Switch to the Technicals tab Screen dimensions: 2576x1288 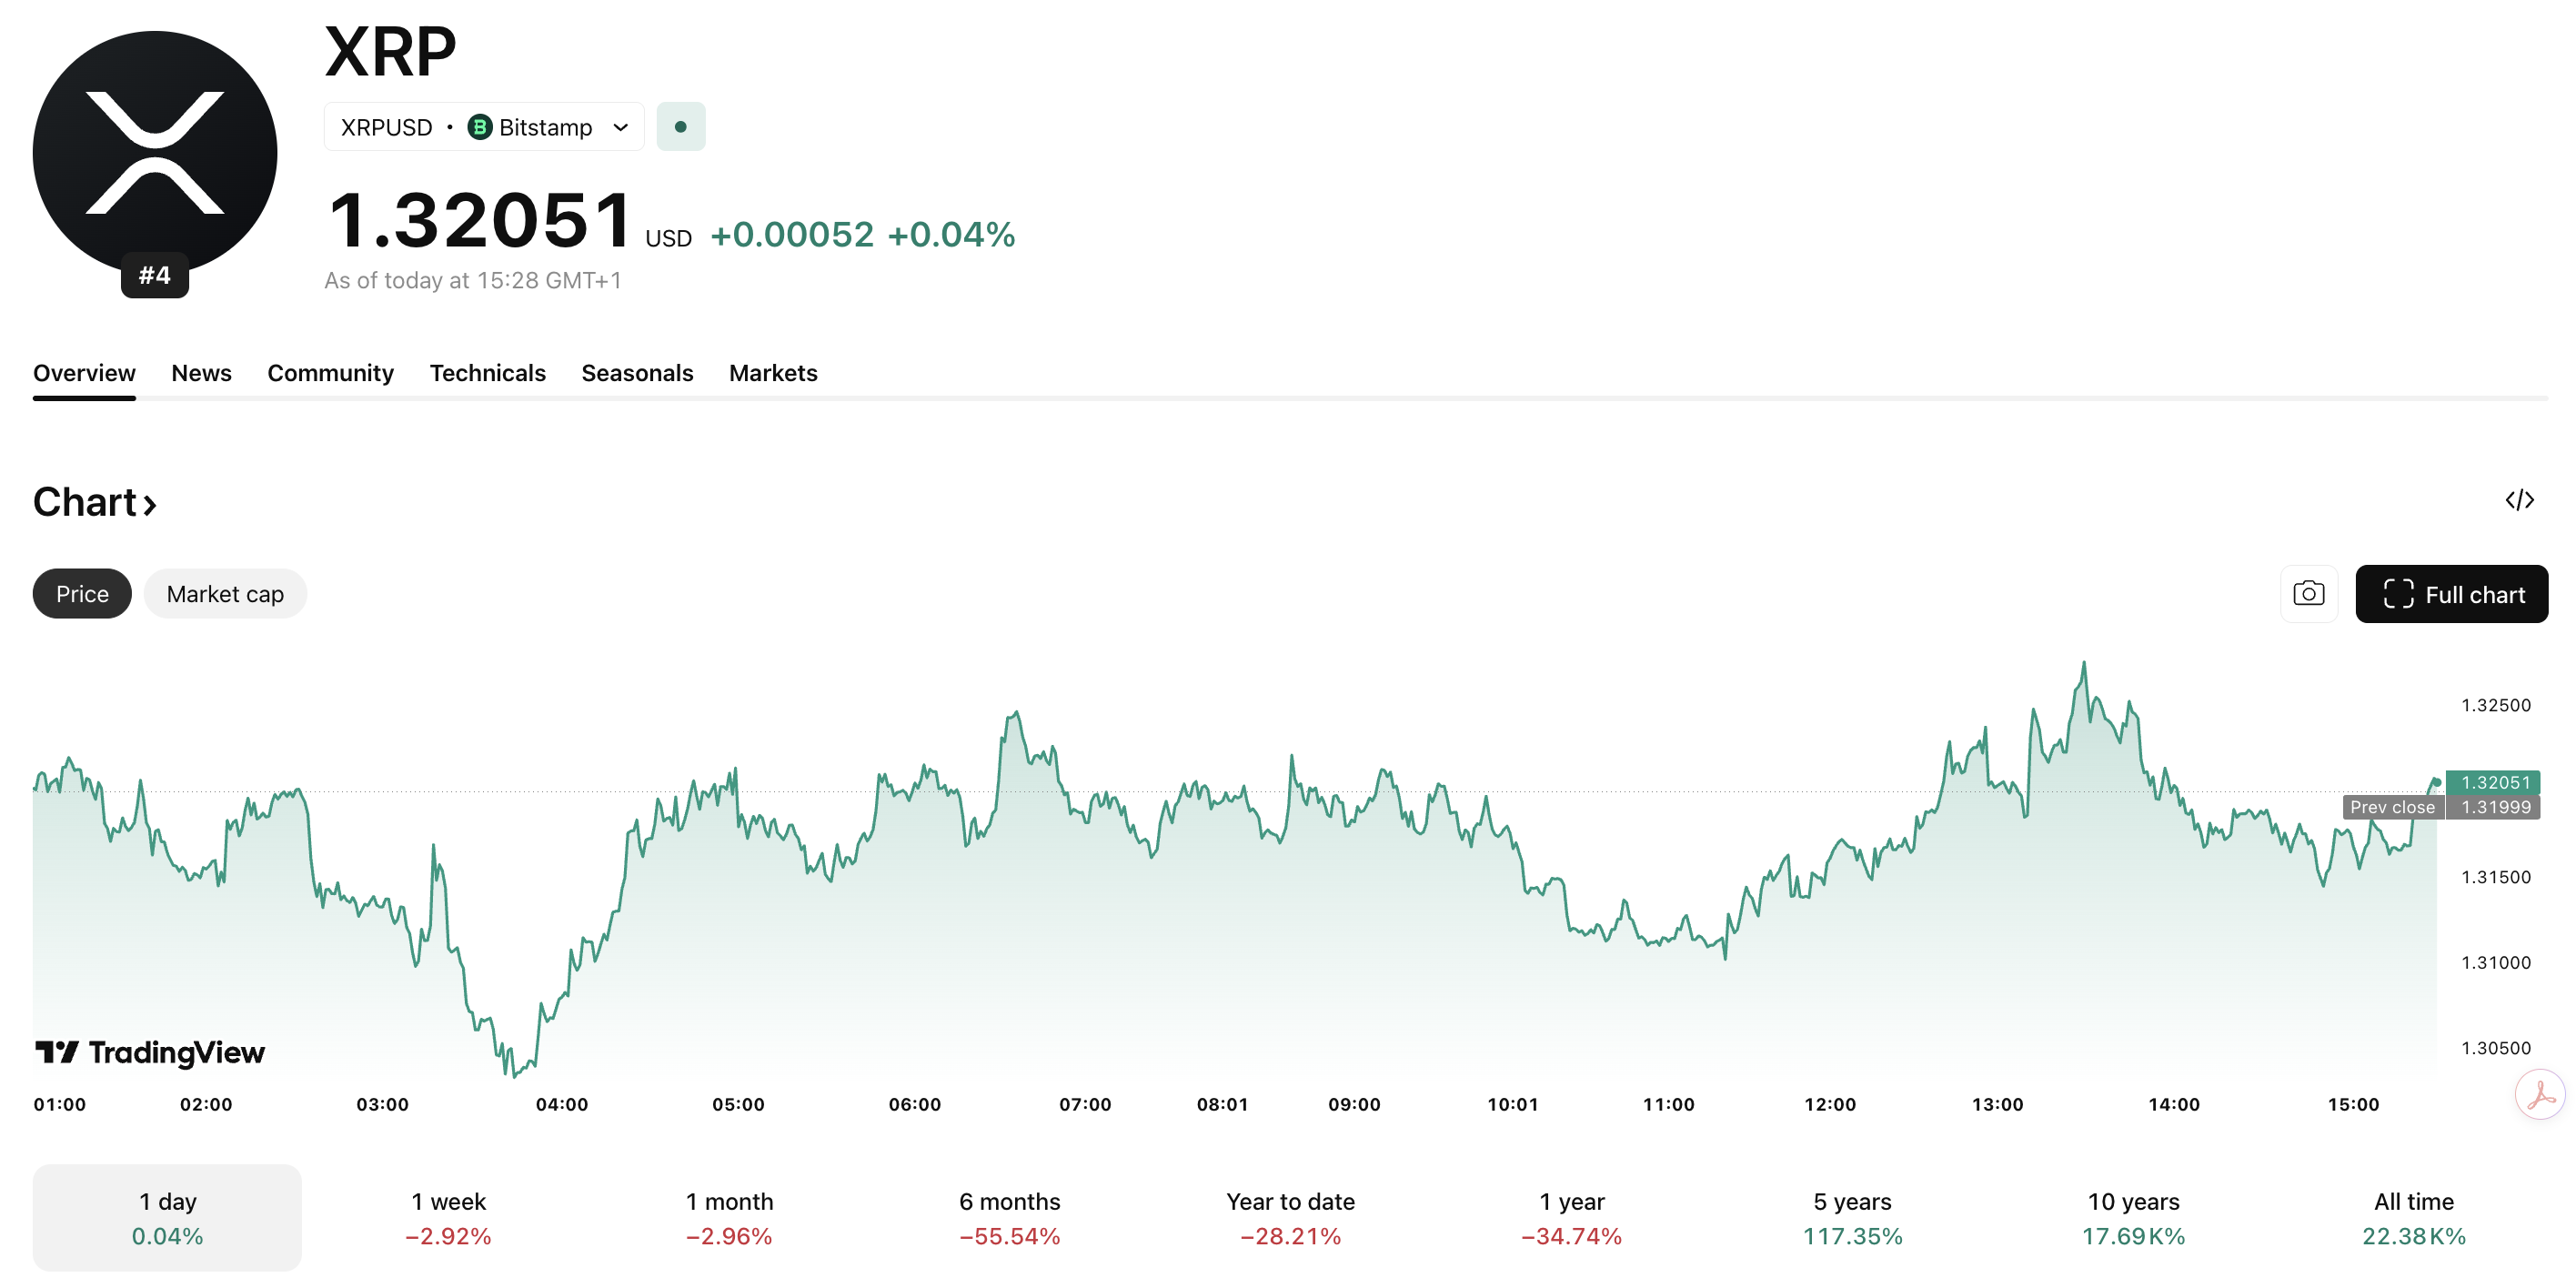pos(488,372)
